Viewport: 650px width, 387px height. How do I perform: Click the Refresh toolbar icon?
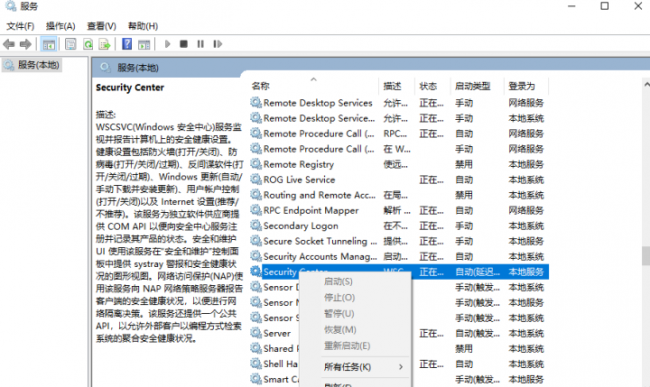88,44
